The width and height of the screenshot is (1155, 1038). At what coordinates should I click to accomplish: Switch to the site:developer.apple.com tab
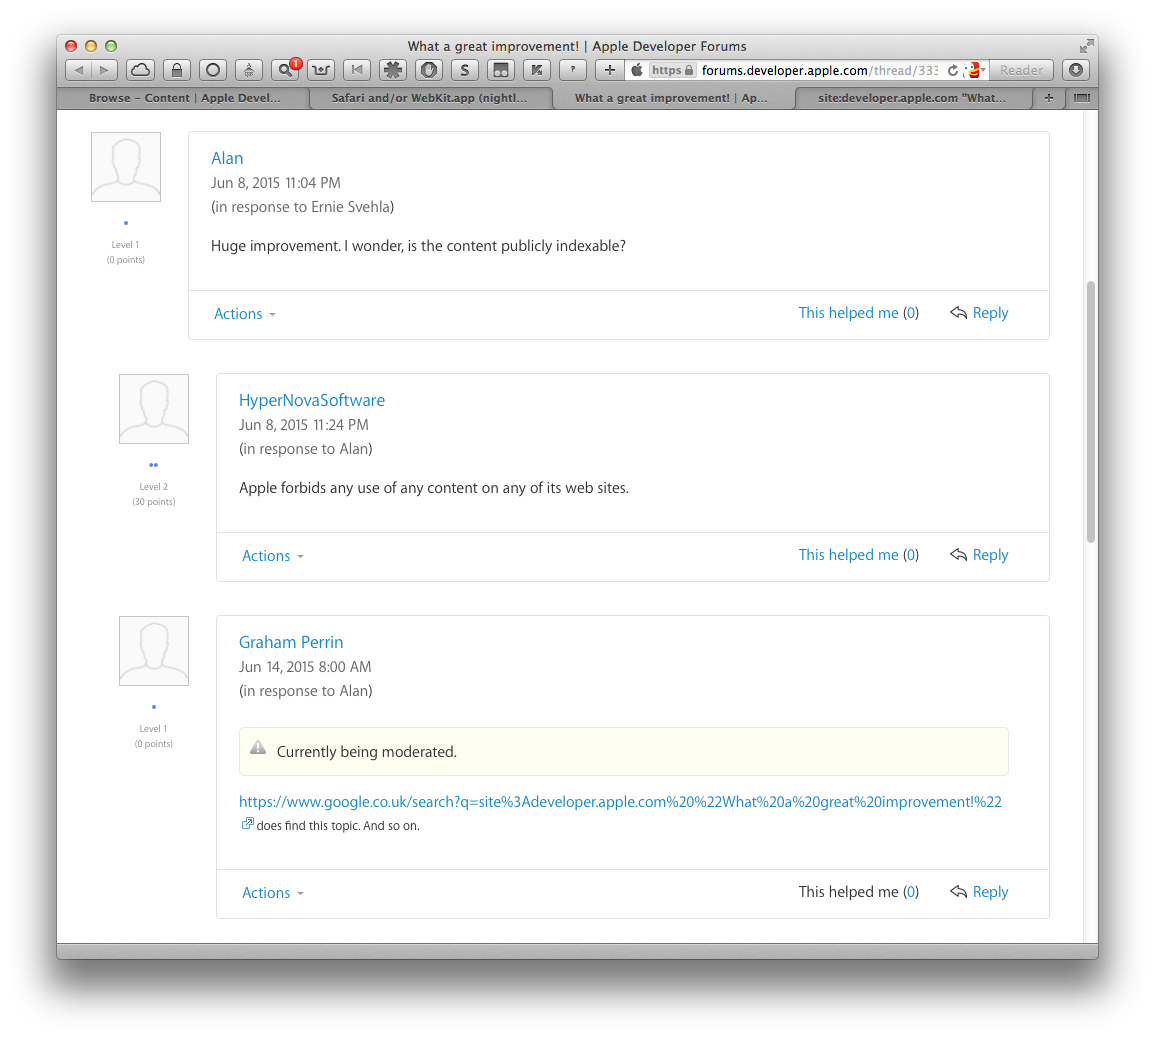[912, 98]
